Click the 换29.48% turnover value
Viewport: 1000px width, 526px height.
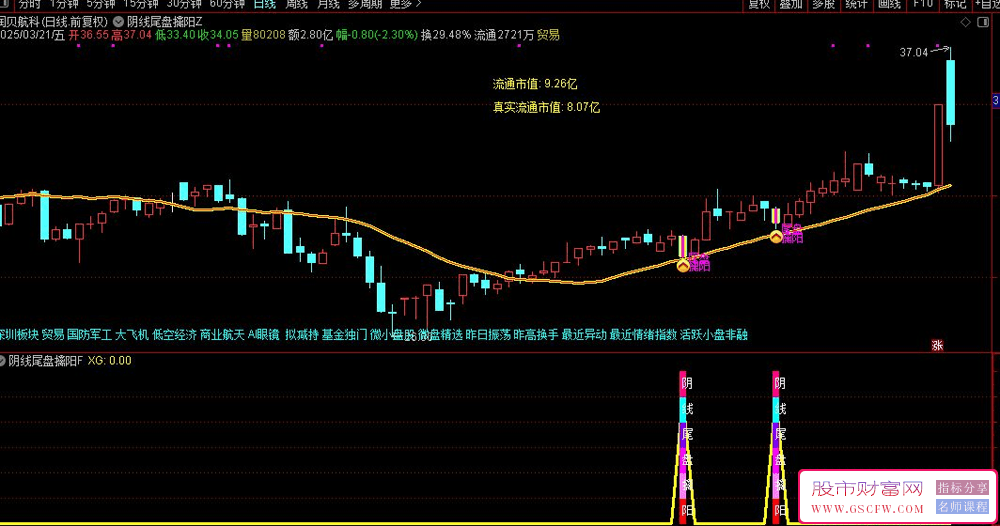(x=446, y=35)
